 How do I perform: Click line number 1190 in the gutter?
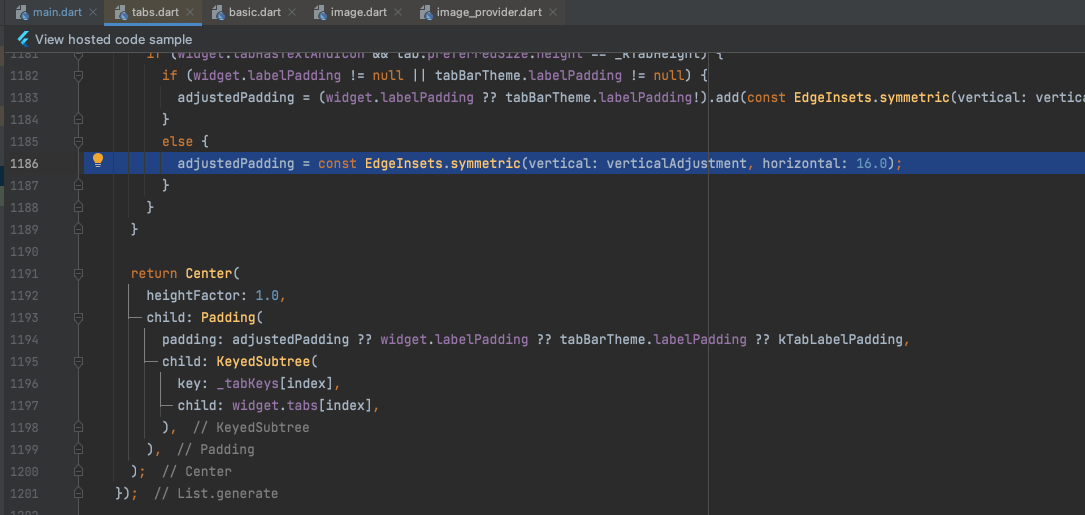[25, 251]
